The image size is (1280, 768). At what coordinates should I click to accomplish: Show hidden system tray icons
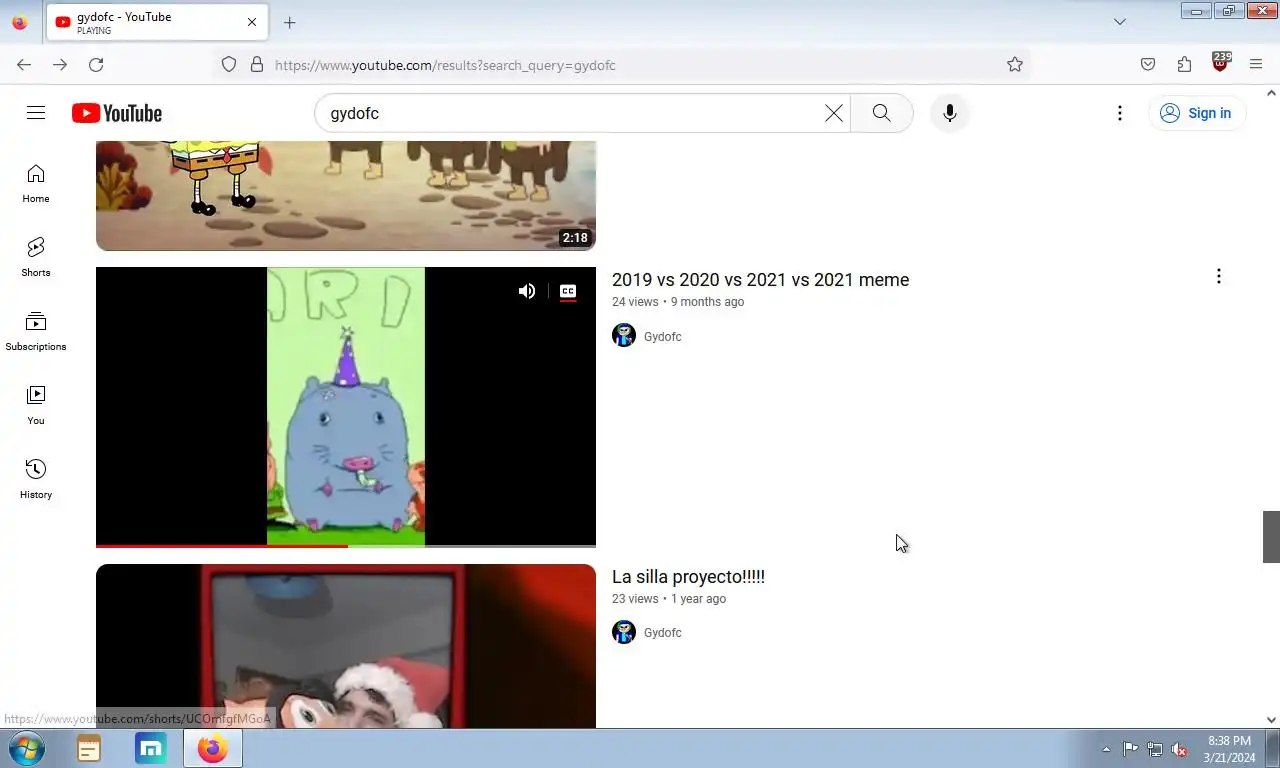(1106, 750)
